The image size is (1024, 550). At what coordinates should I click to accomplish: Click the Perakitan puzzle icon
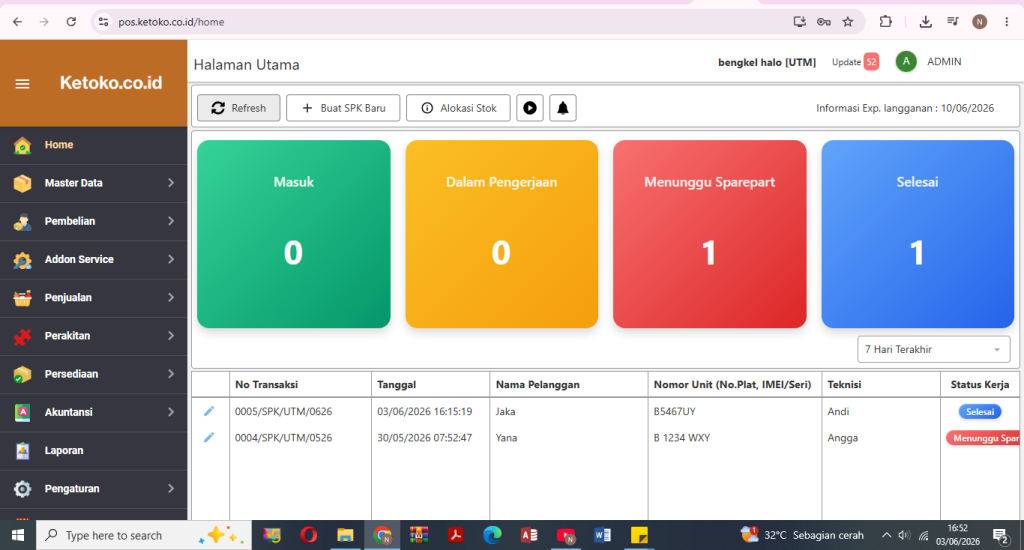[22, 336]
